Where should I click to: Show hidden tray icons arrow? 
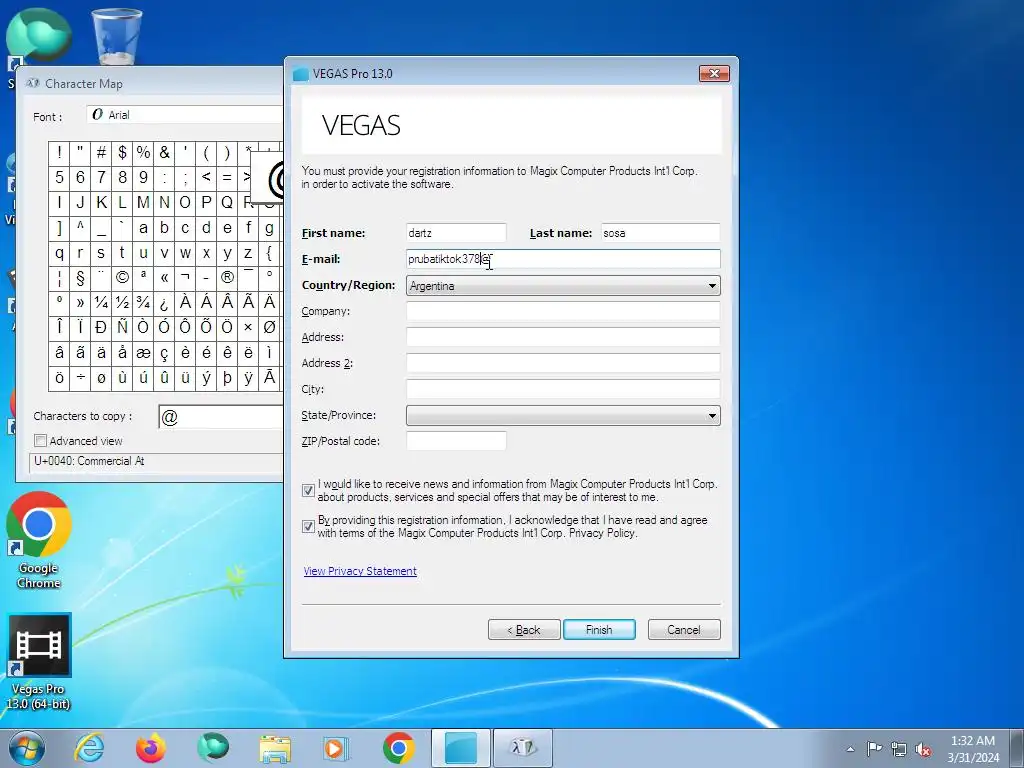pyautogui.click(x=850, y=749)
